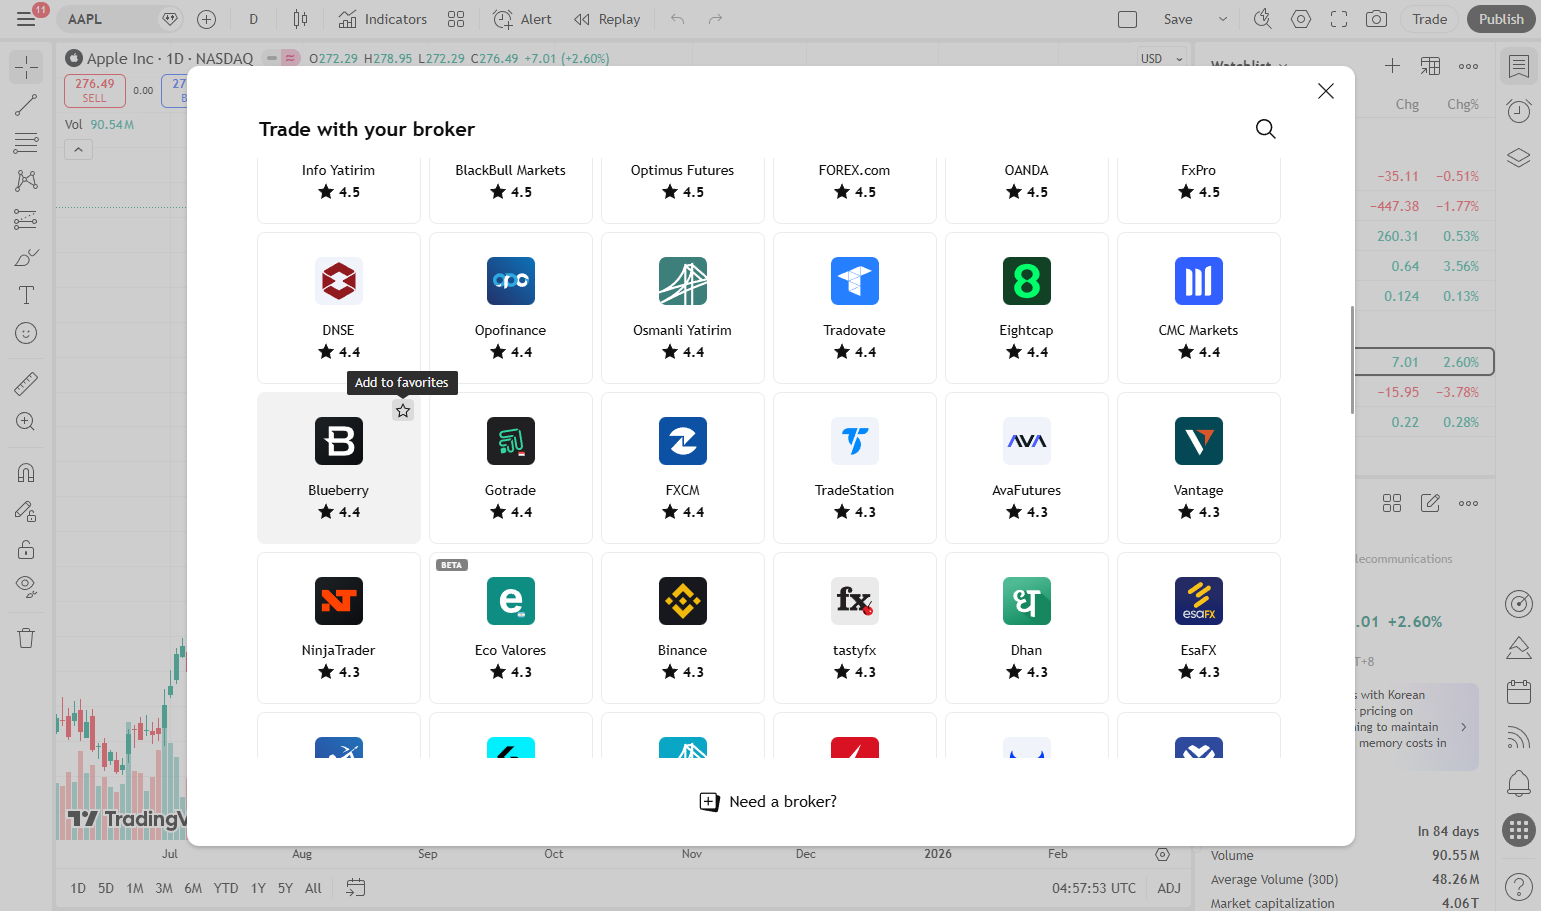Select the Eco Valores beta broker
The width and height of the screenshot is (1541, 911).
coord(511,628)
